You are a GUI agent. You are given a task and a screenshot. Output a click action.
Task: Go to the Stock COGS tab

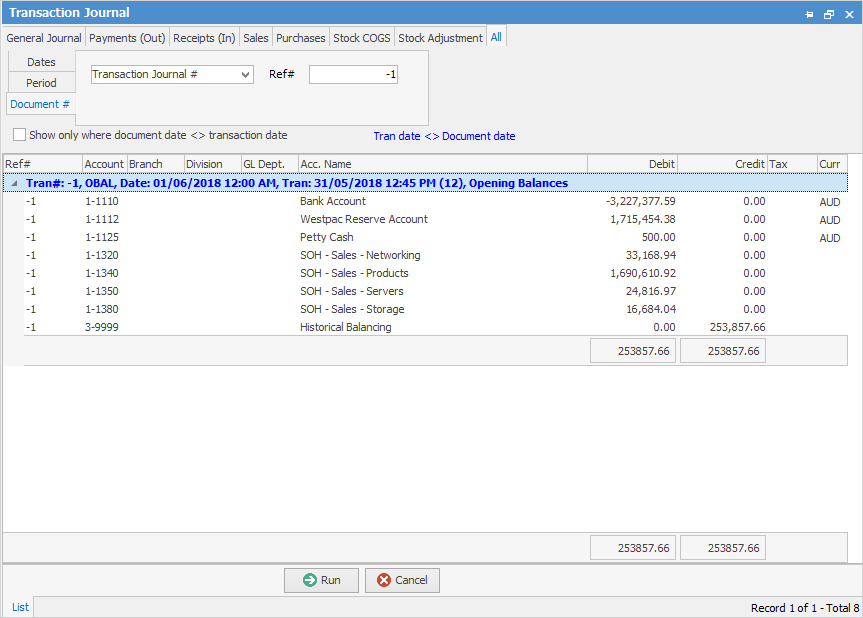point(362,38)
